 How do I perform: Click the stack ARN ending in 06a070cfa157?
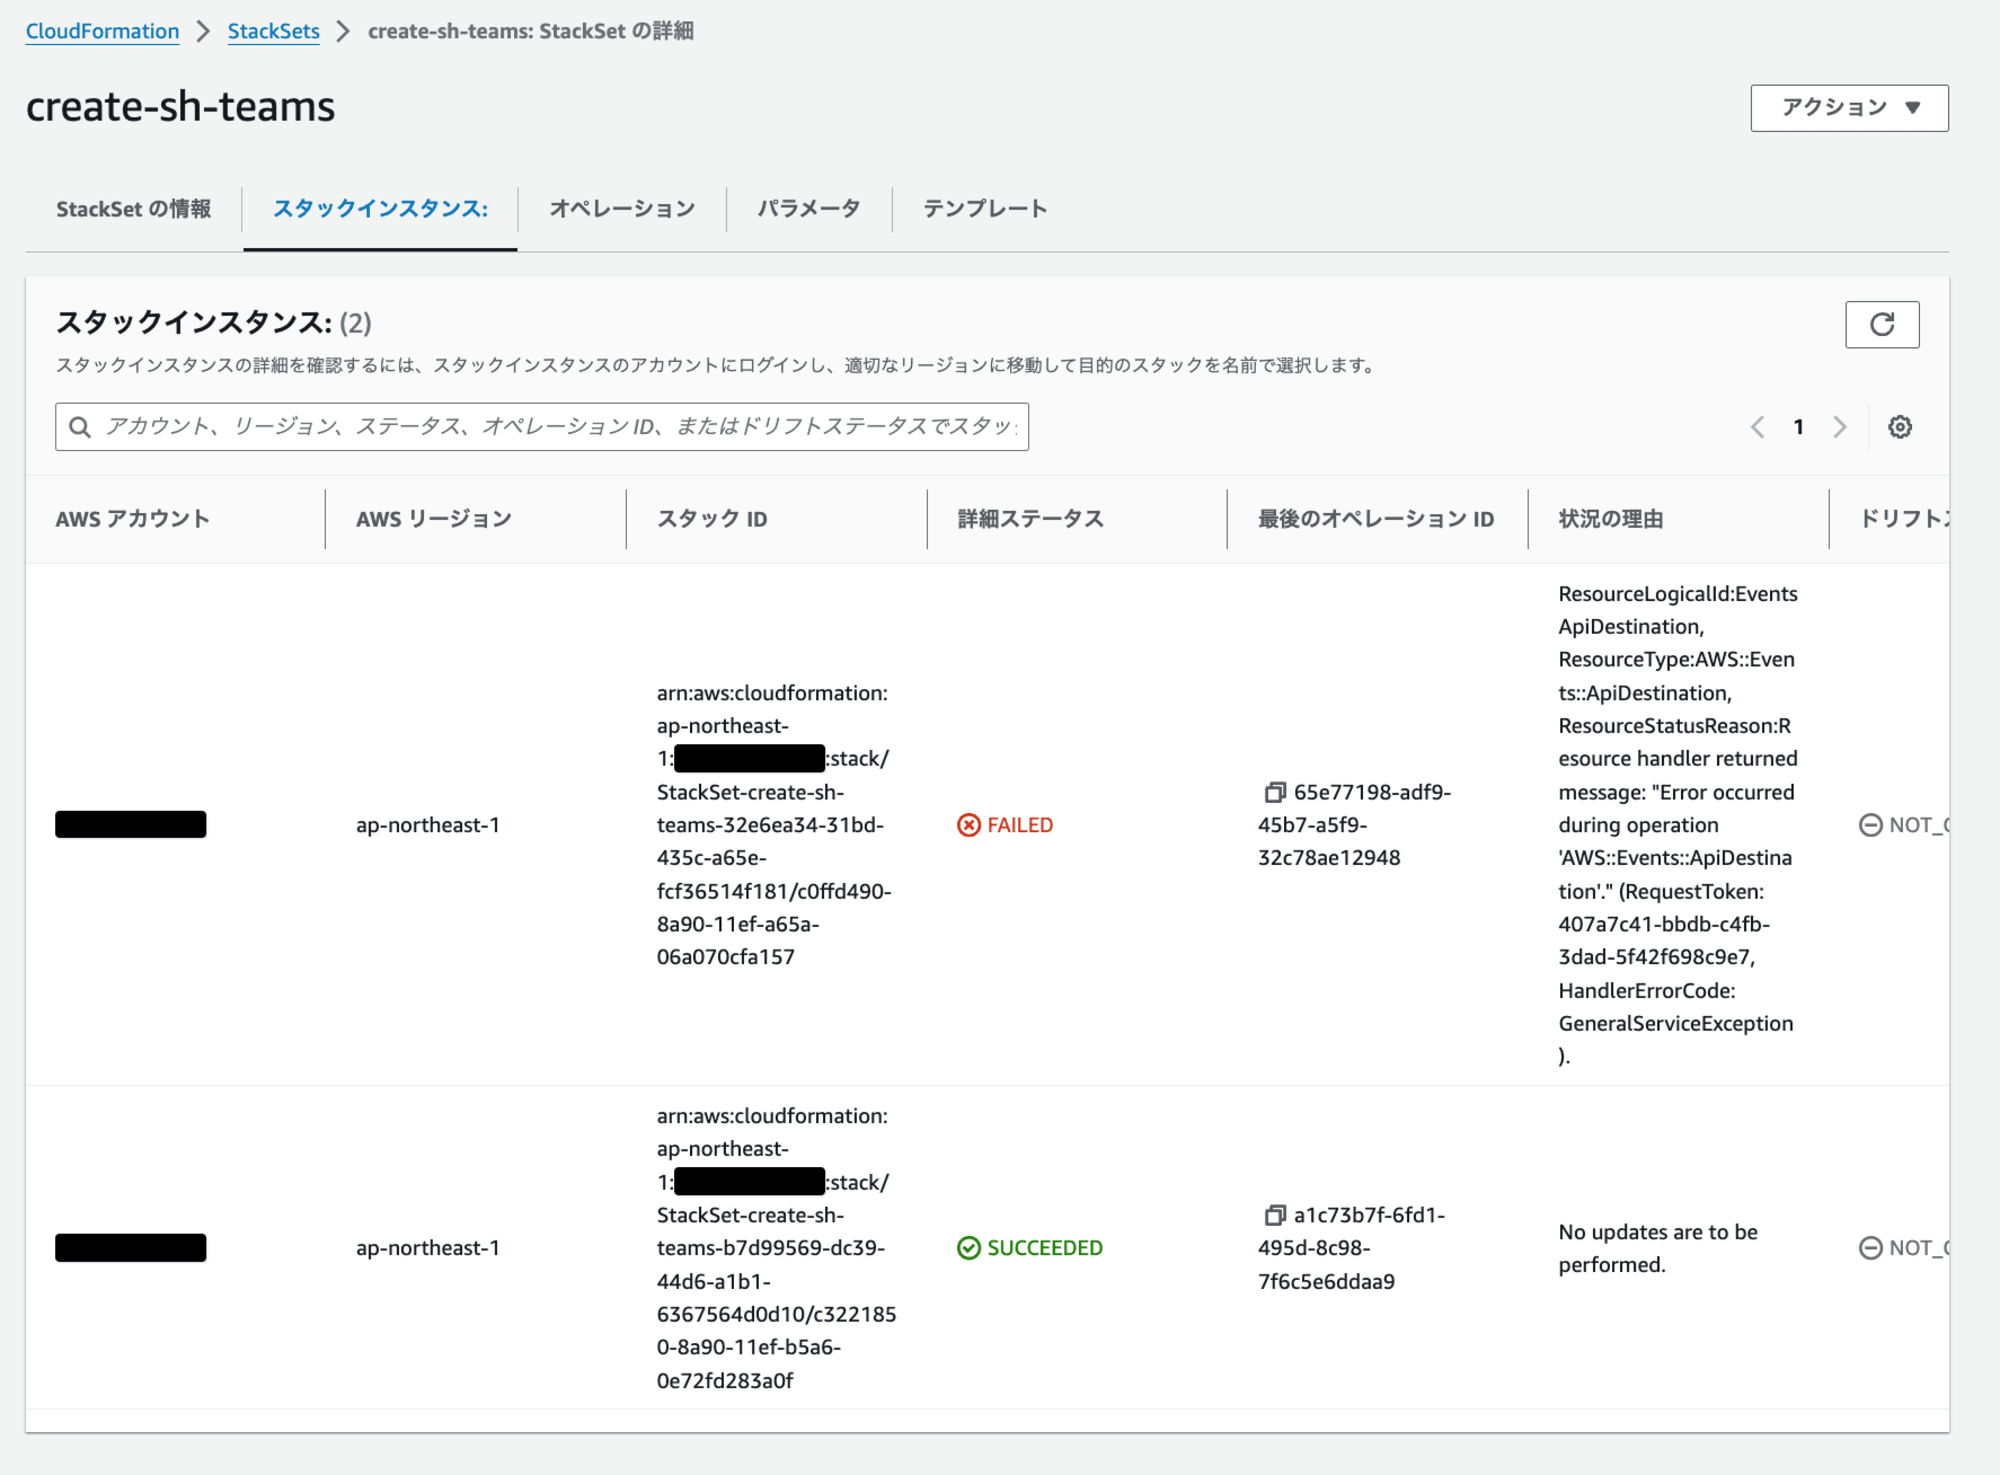coord(773,825)
